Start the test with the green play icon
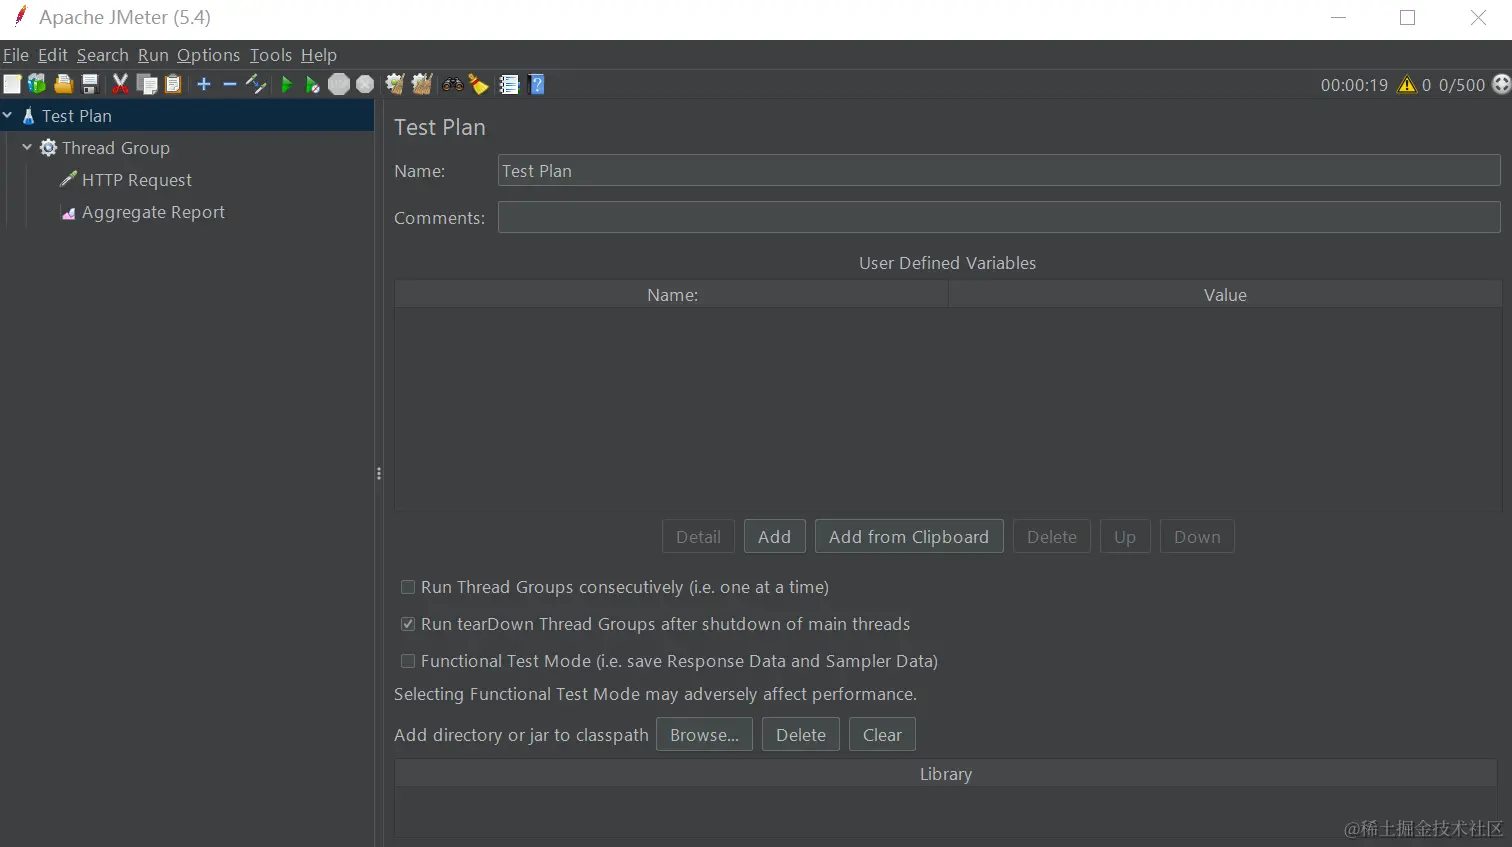This screenshot has height=847, width=1512. coord(287,85)
